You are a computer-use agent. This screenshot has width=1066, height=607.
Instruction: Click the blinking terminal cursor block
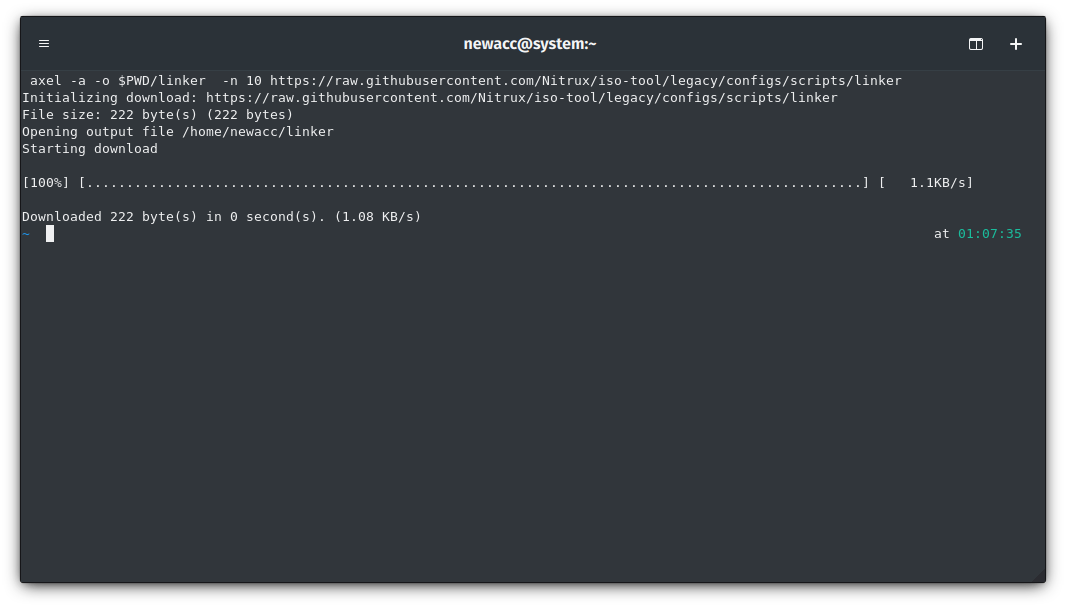click(48, 233)
